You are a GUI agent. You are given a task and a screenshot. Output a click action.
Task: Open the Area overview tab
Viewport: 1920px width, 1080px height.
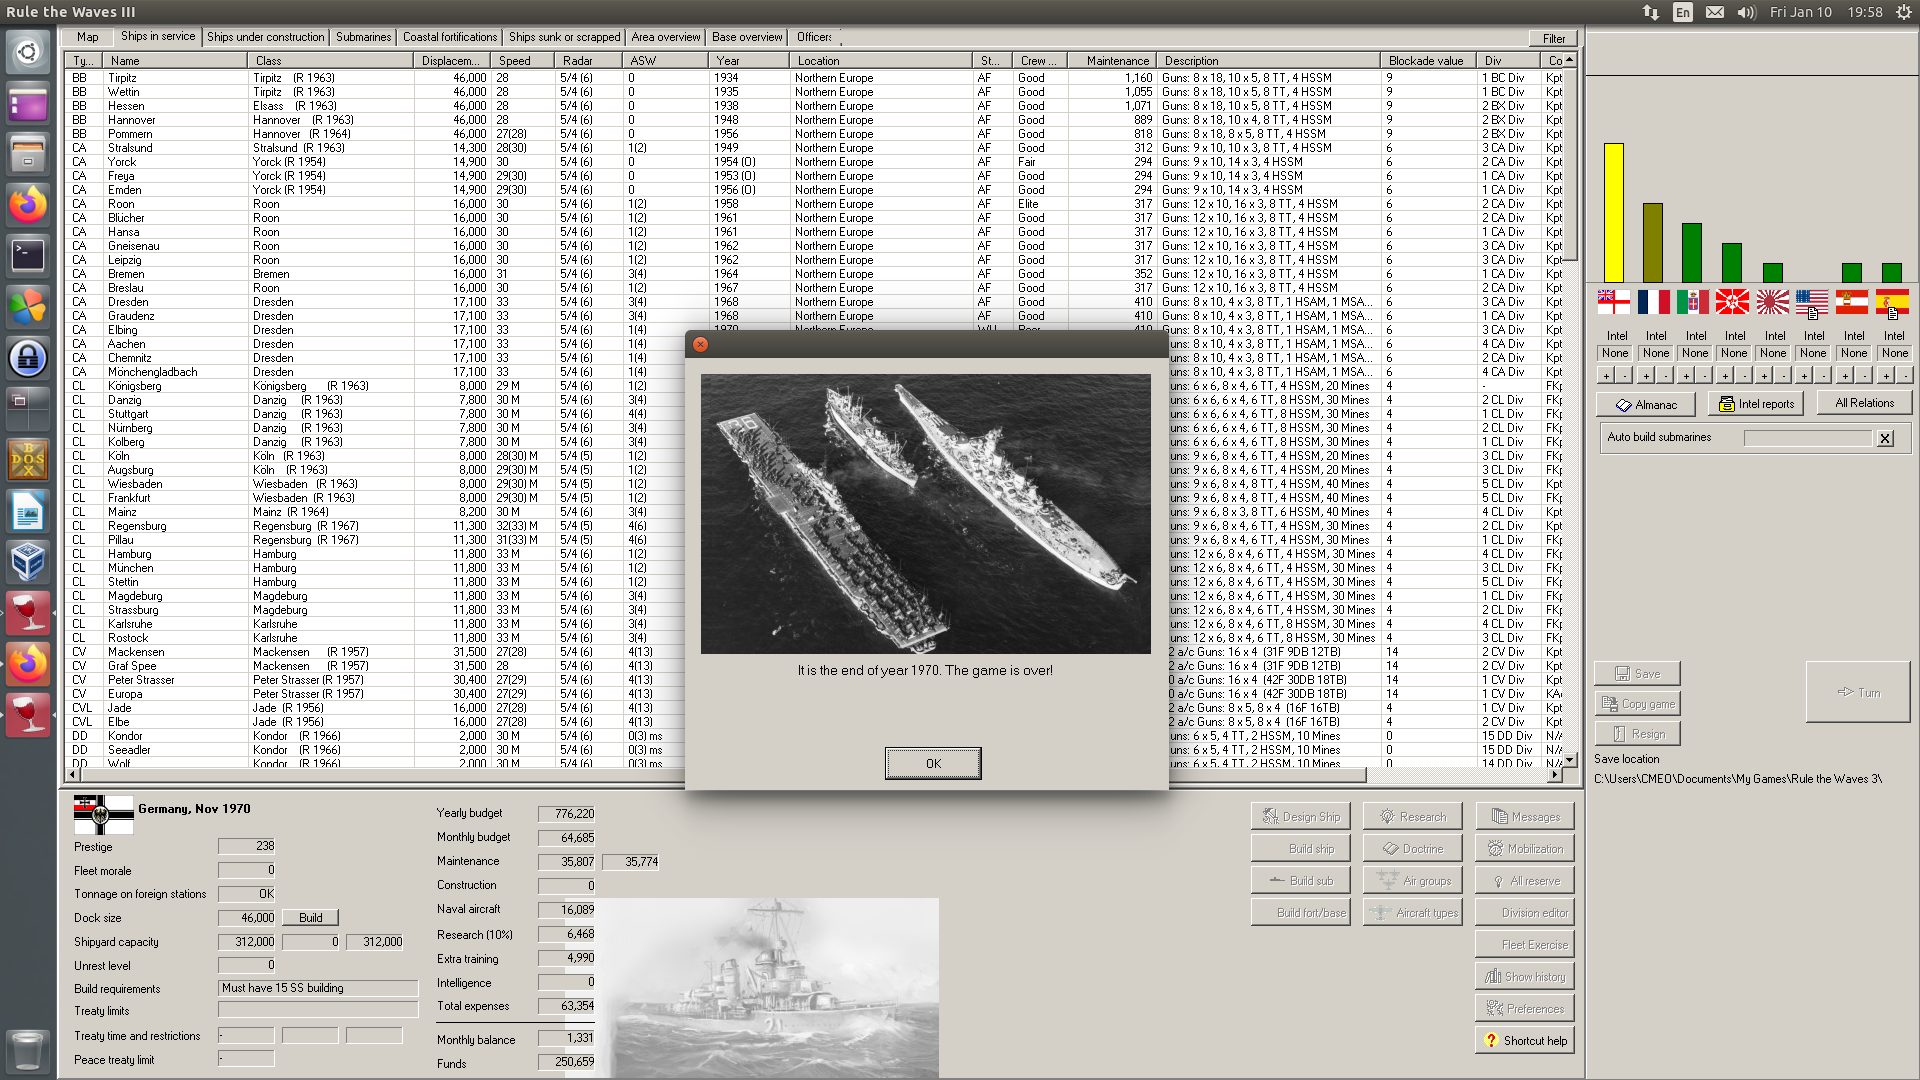(x=665, y=37)
